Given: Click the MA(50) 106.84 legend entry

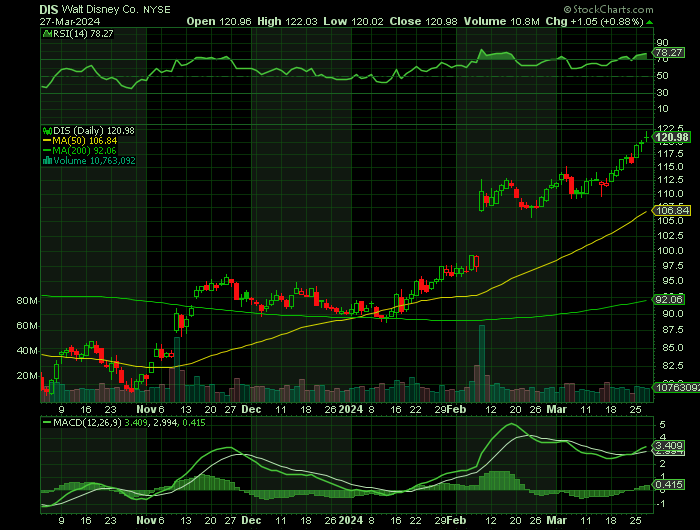Looking at the screenshot, I should 85,141.
